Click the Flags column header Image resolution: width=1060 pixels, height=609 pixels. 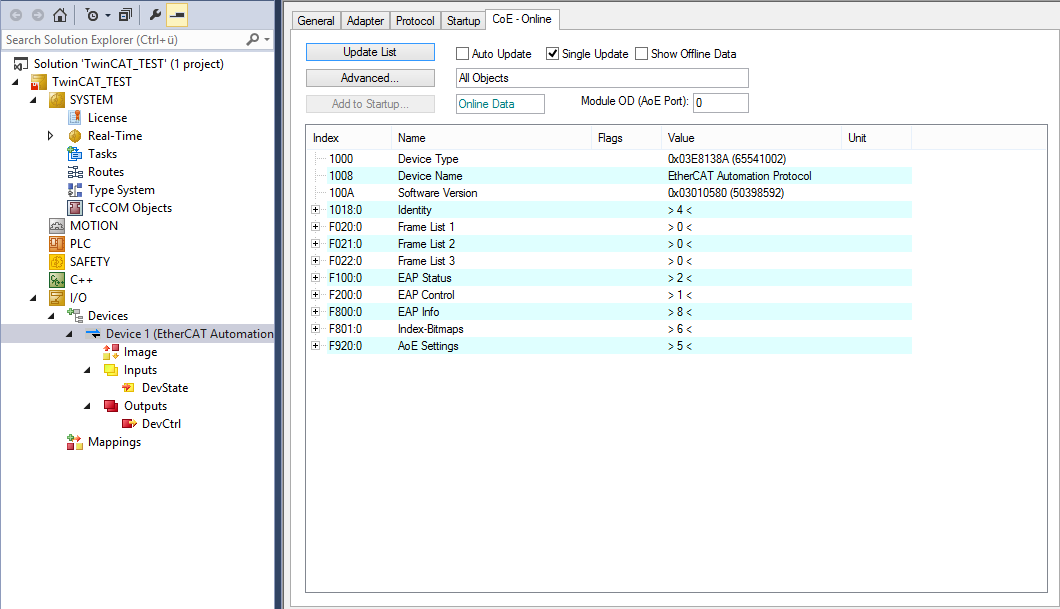[627, 138]
